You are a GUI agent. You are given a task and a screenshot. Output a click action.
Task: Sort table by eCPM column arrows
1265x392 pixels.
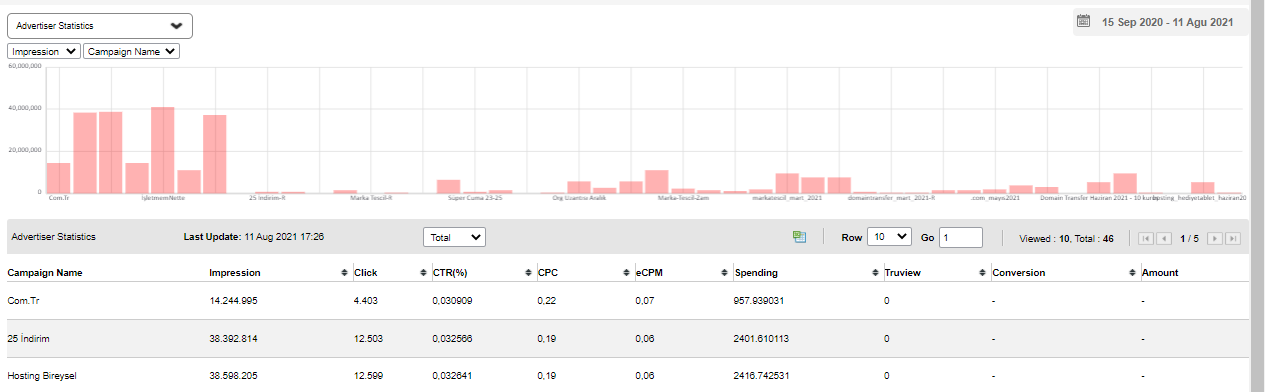725,272
